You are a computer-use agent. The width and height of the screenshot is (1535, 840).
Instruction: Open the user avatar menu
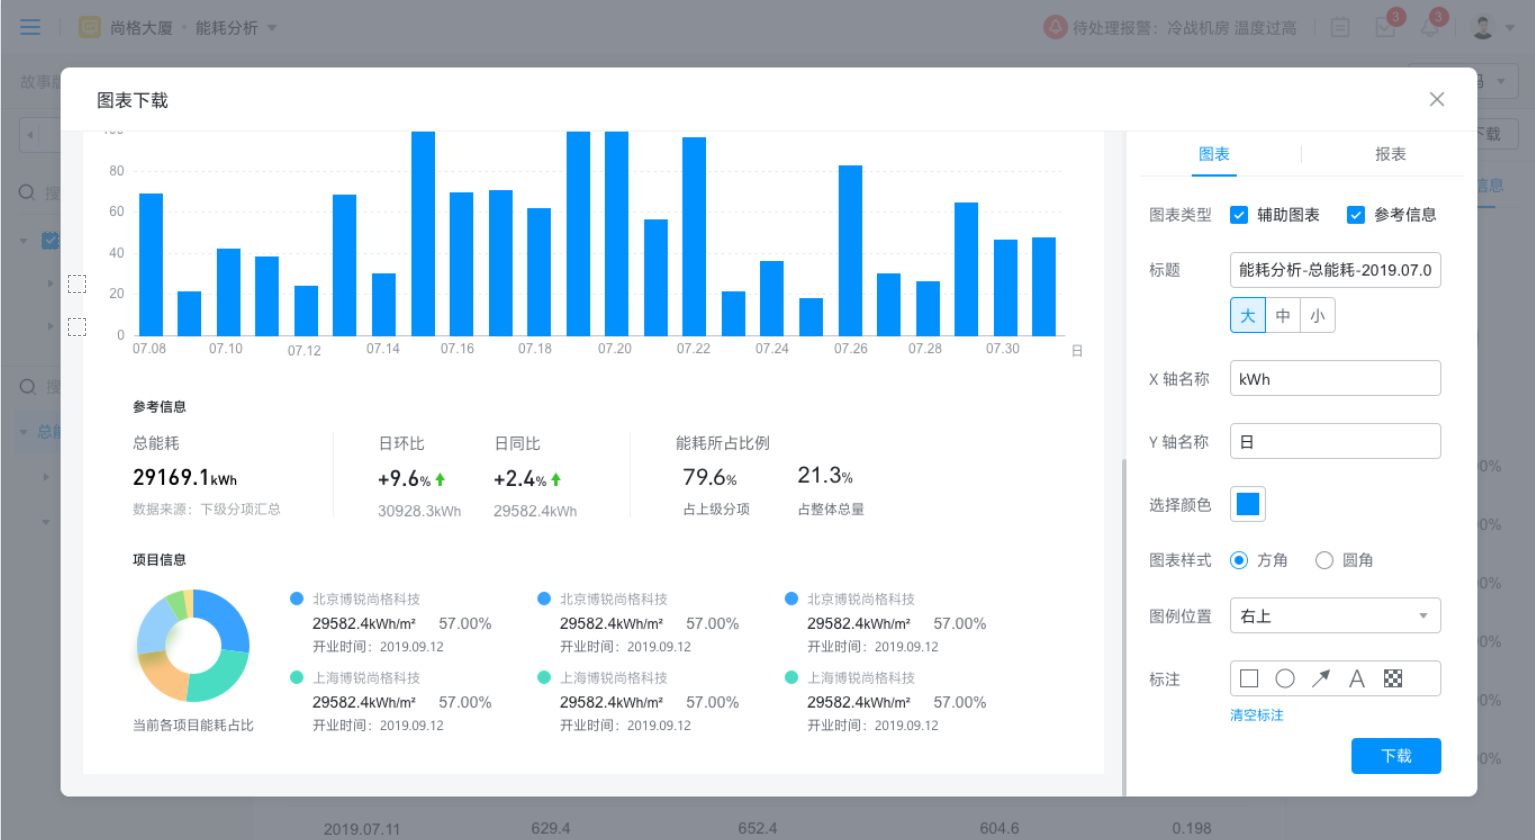point(1484,27)
